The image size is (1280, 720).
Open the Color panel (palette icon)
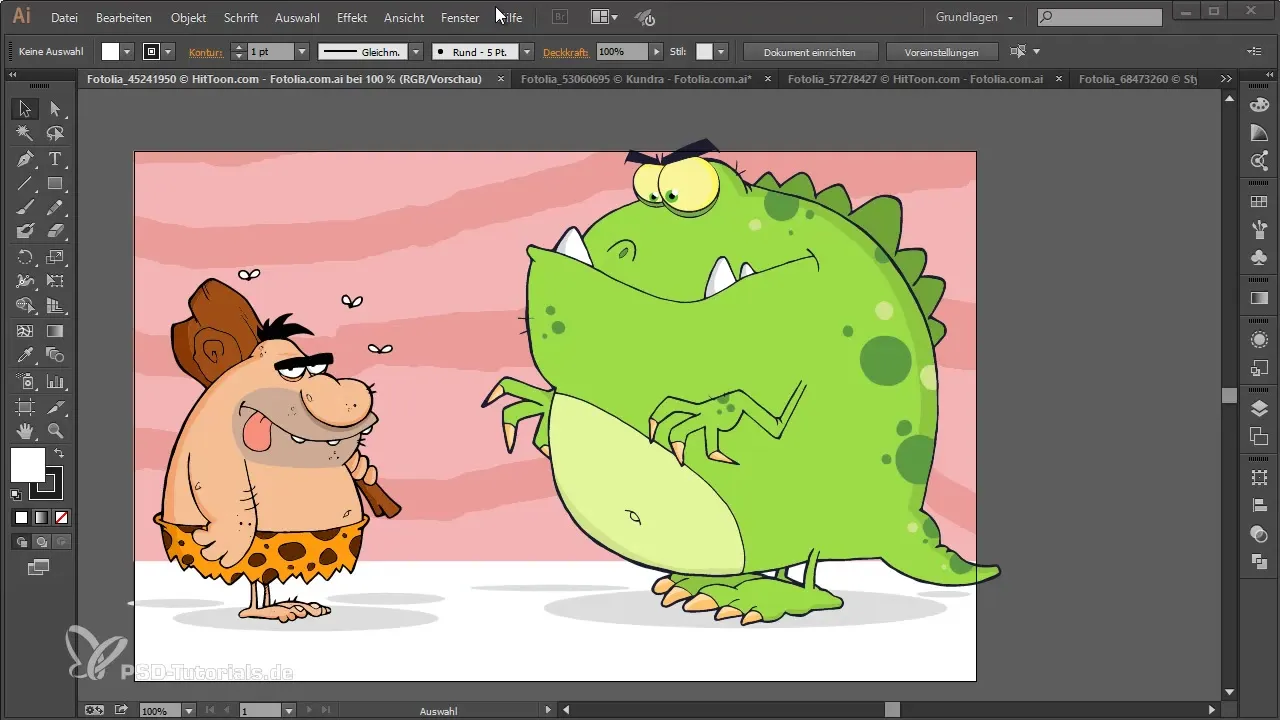(x=1260, y=105)
